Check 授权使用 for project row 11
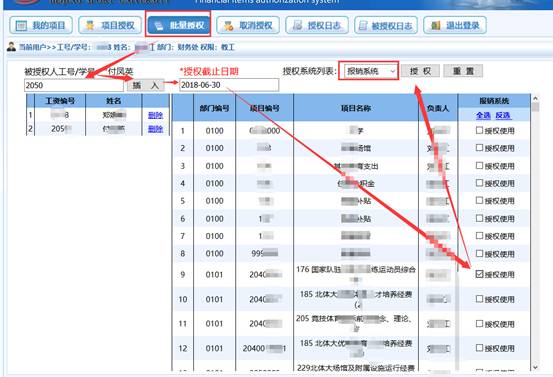553x377 pixels. pyautogui.click(x=479, y=323)
